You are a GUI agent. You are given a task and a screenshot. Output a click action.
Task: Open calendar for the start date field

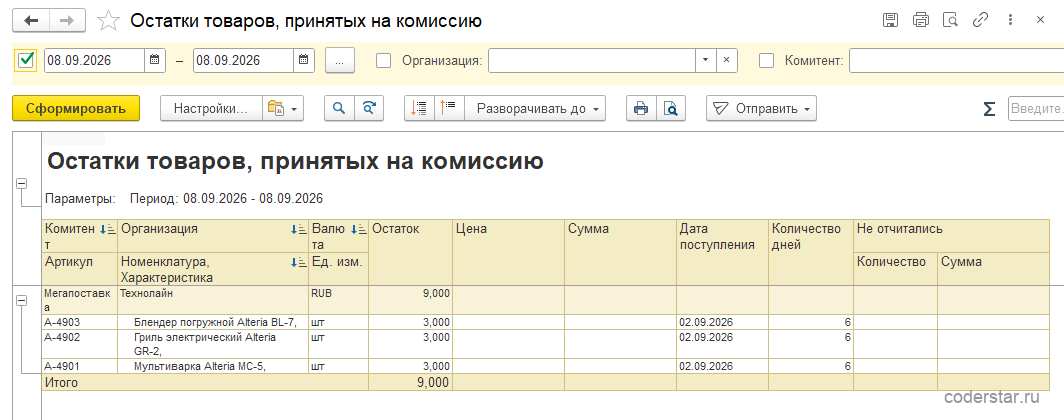(x=155, y=60)
